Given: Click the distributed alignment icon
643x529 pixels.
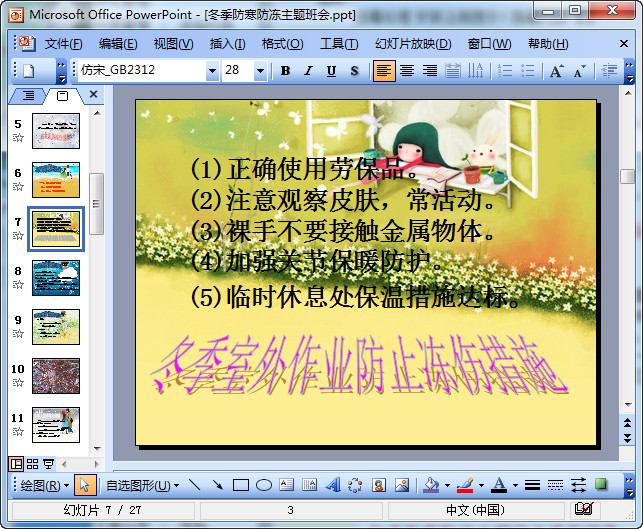Looking at the screenshot, I should pyautogui.click(x=453, y=71).
